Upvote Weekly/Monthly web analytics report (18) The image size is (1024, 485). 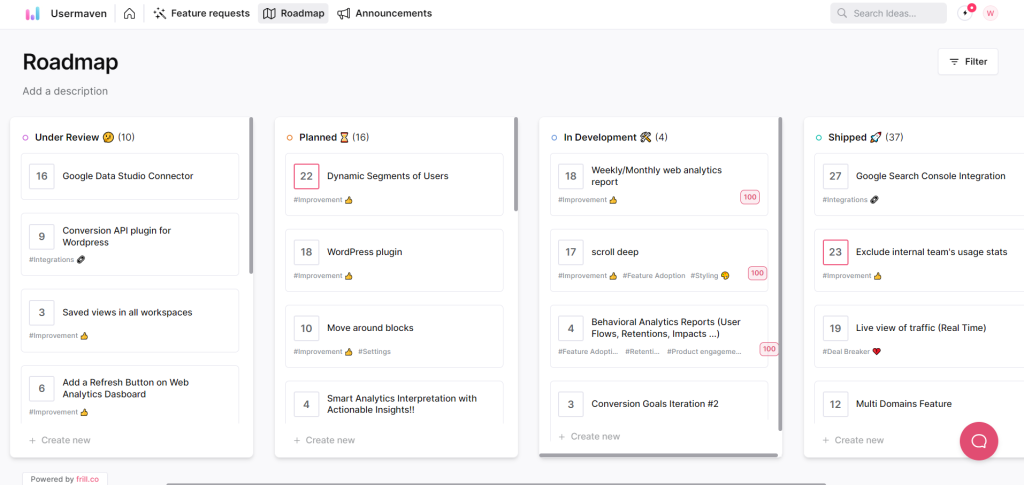click(571, 176)
